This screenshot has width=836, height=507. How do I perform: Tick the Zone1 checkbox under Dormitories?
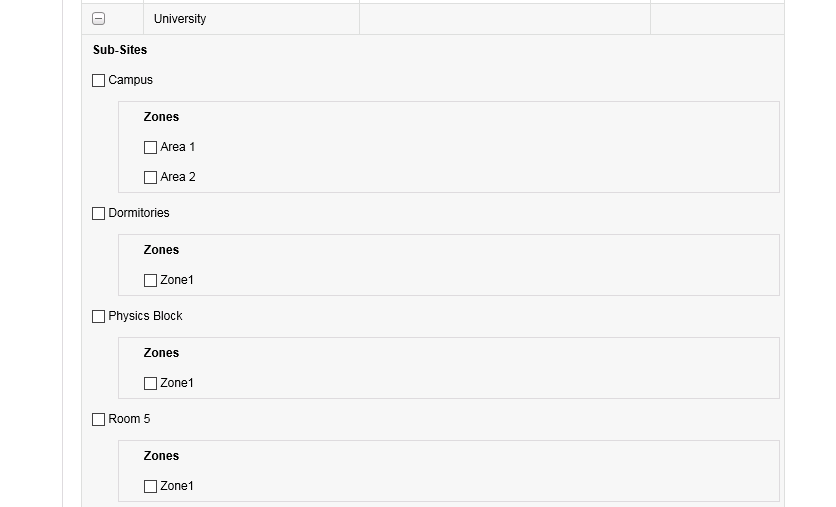click(x=150, y=281)
